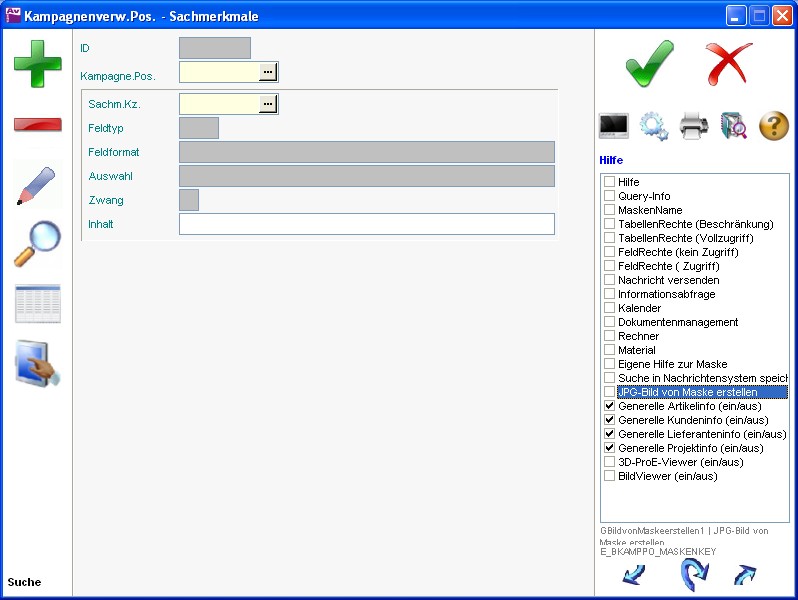Image resolution: width=798 pixels, height=600 pixels.
Task: Click the red X cancel icon
Action: (728, 64)
